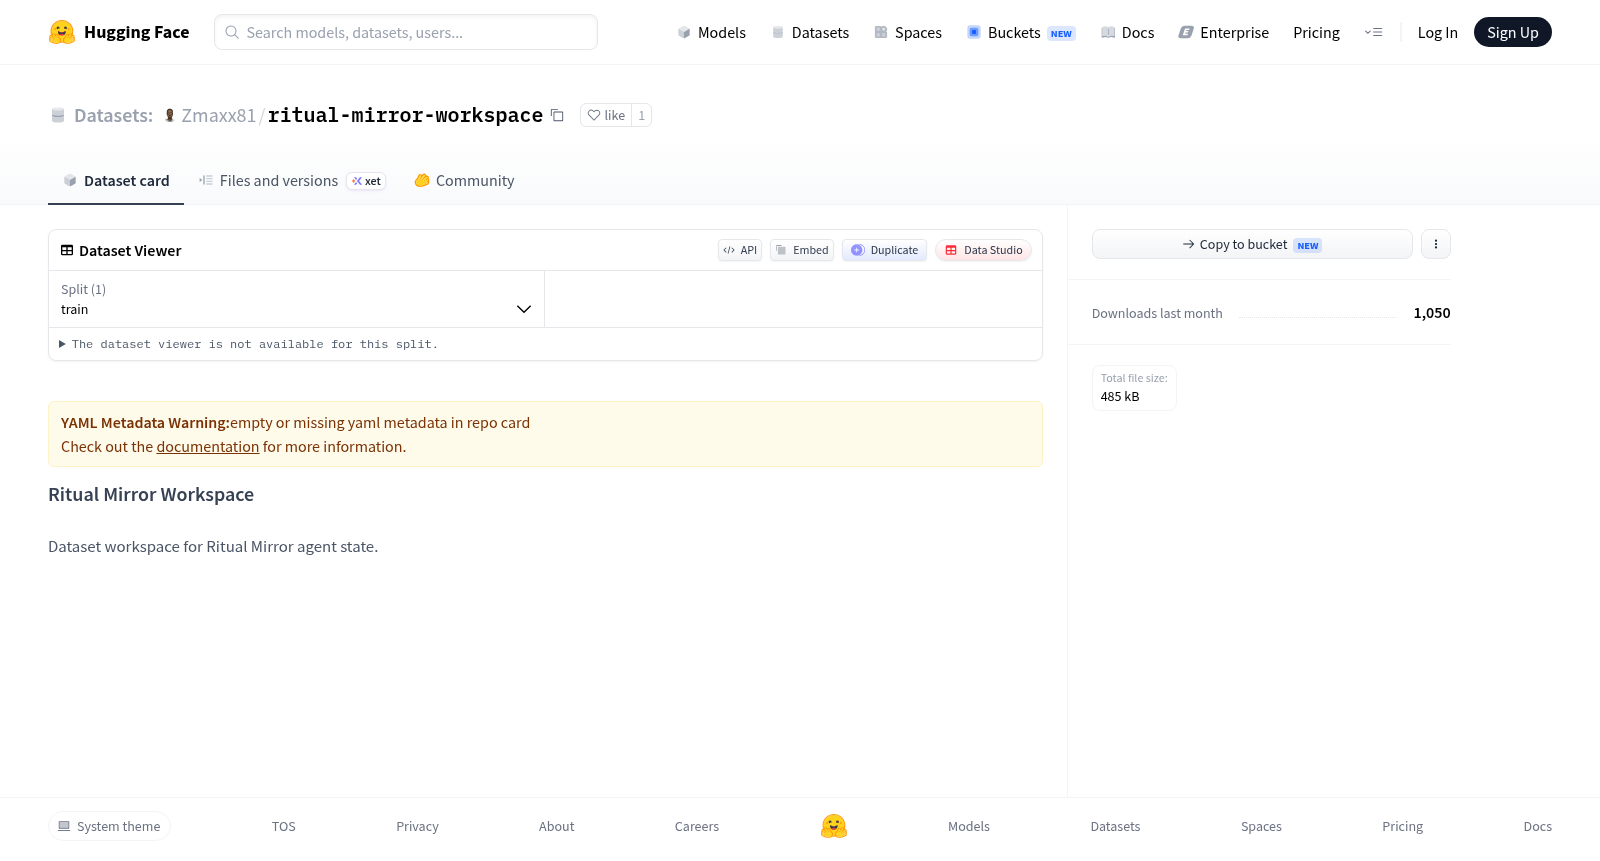Click the Sign Up button
The height and width of the screenshot is (861, 1600).
coord(1512,32)
